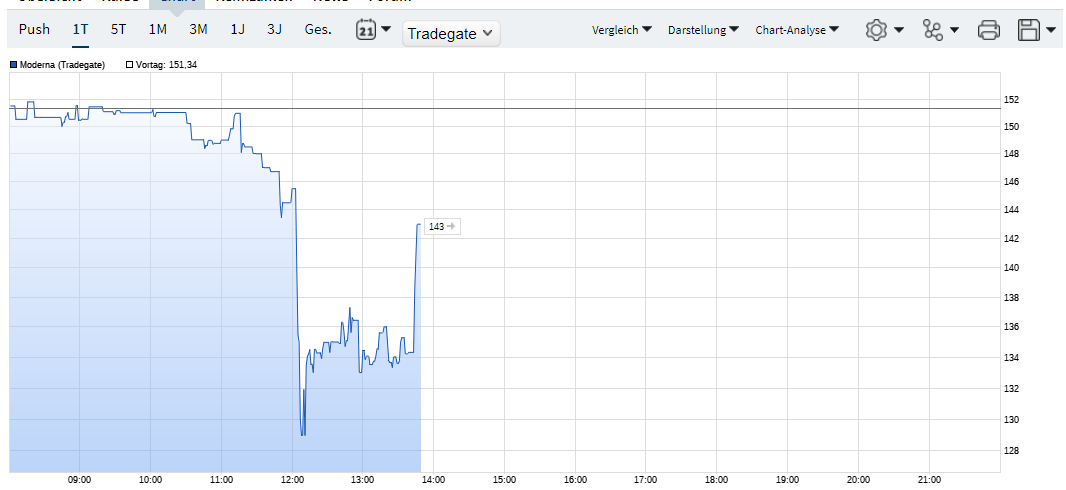
Task: Click the 09:00 time axis label
Action: [80, 480]
